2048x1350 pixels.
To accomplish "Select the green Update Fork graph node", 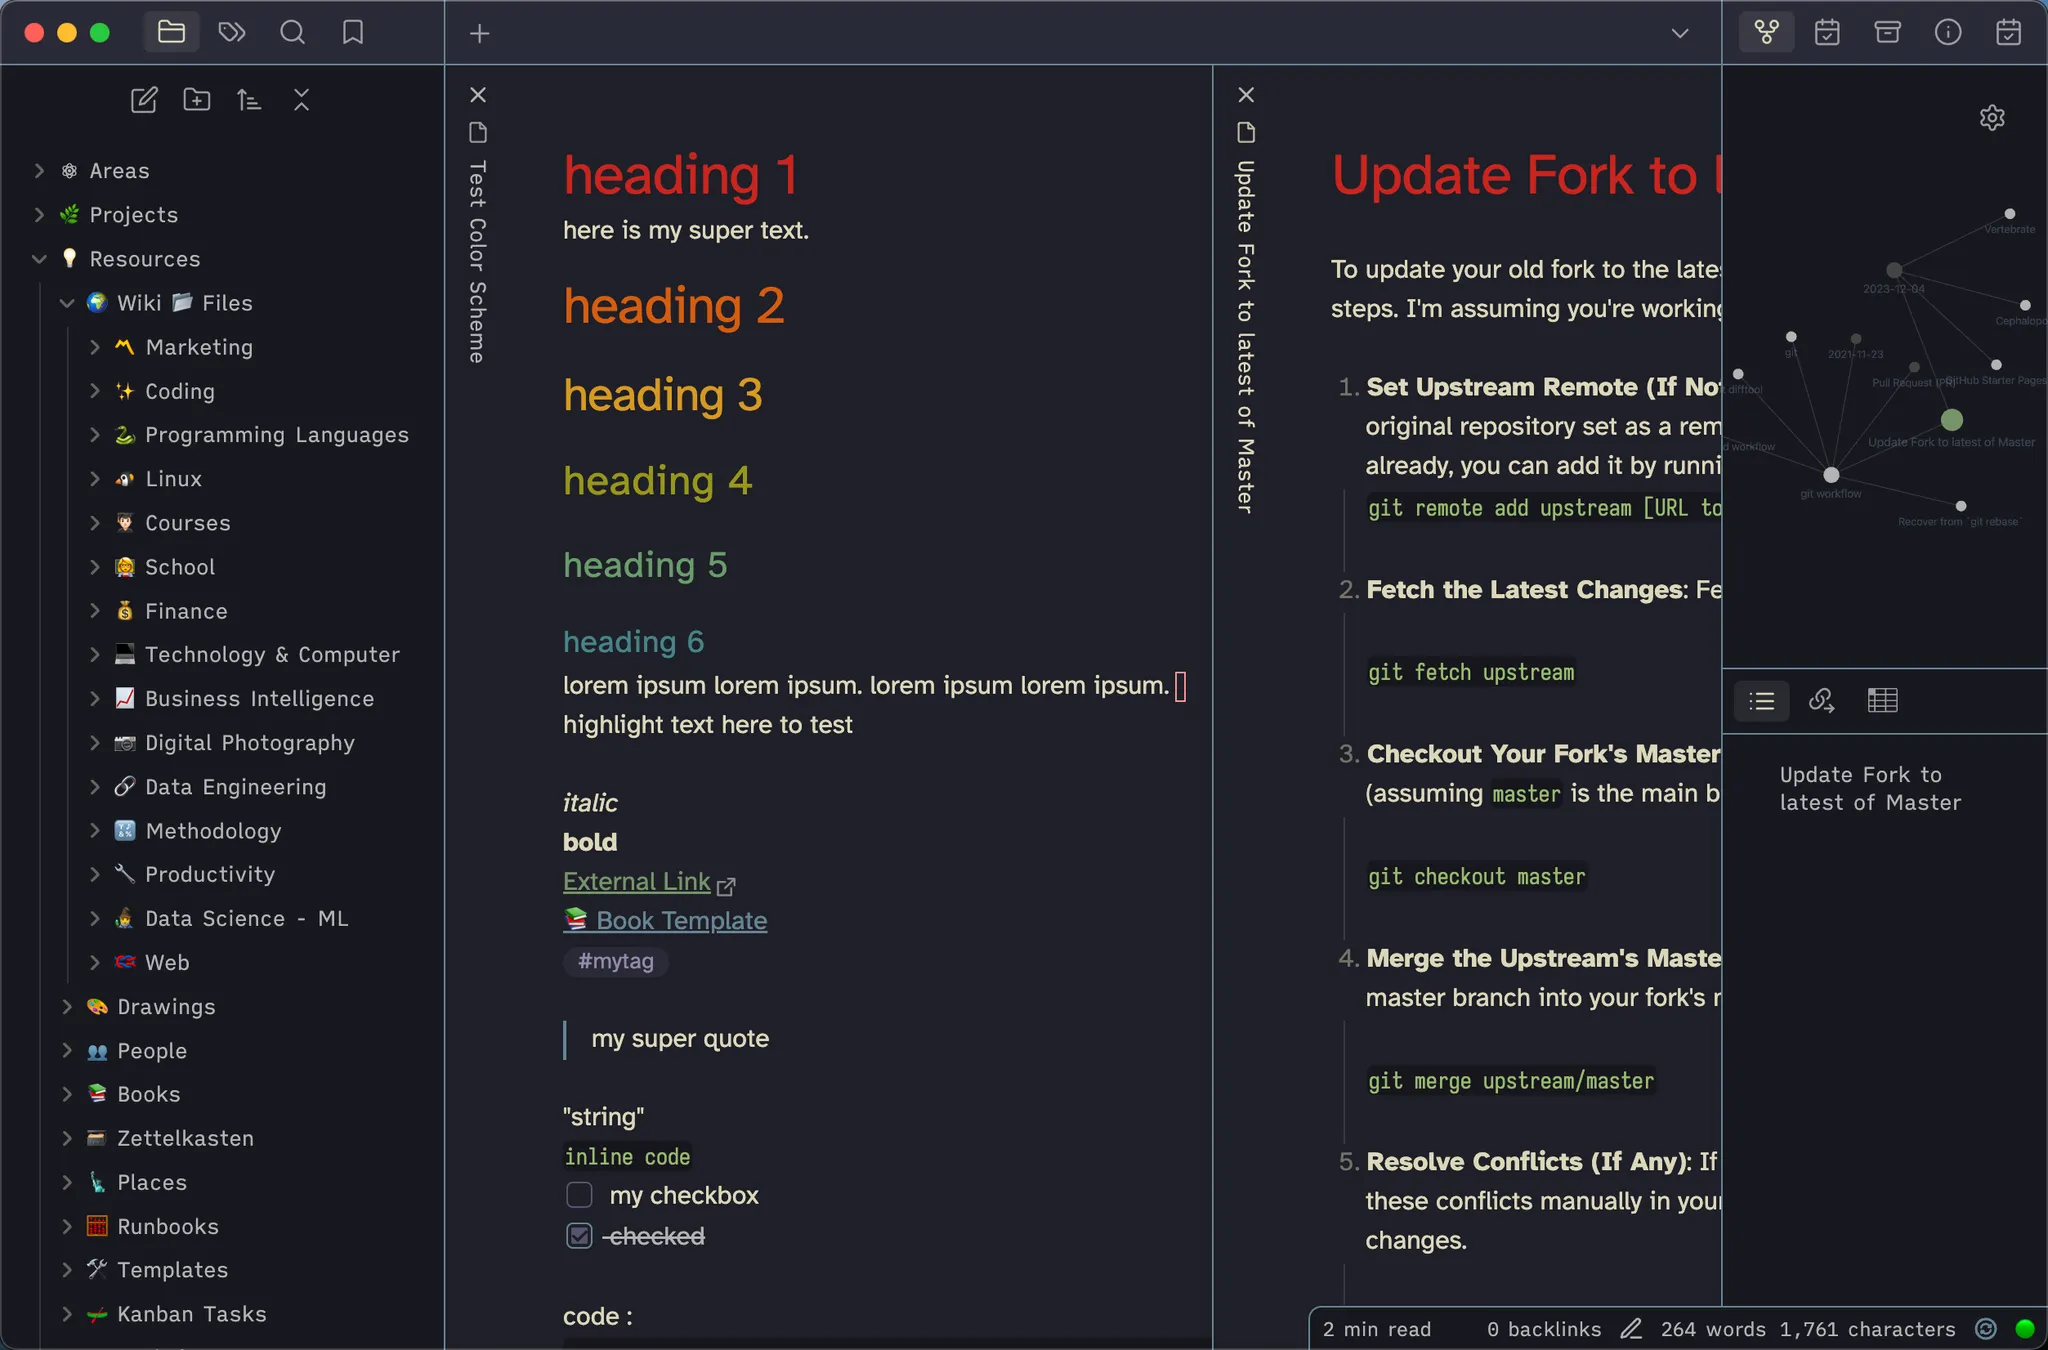I will coord(1952,420).
